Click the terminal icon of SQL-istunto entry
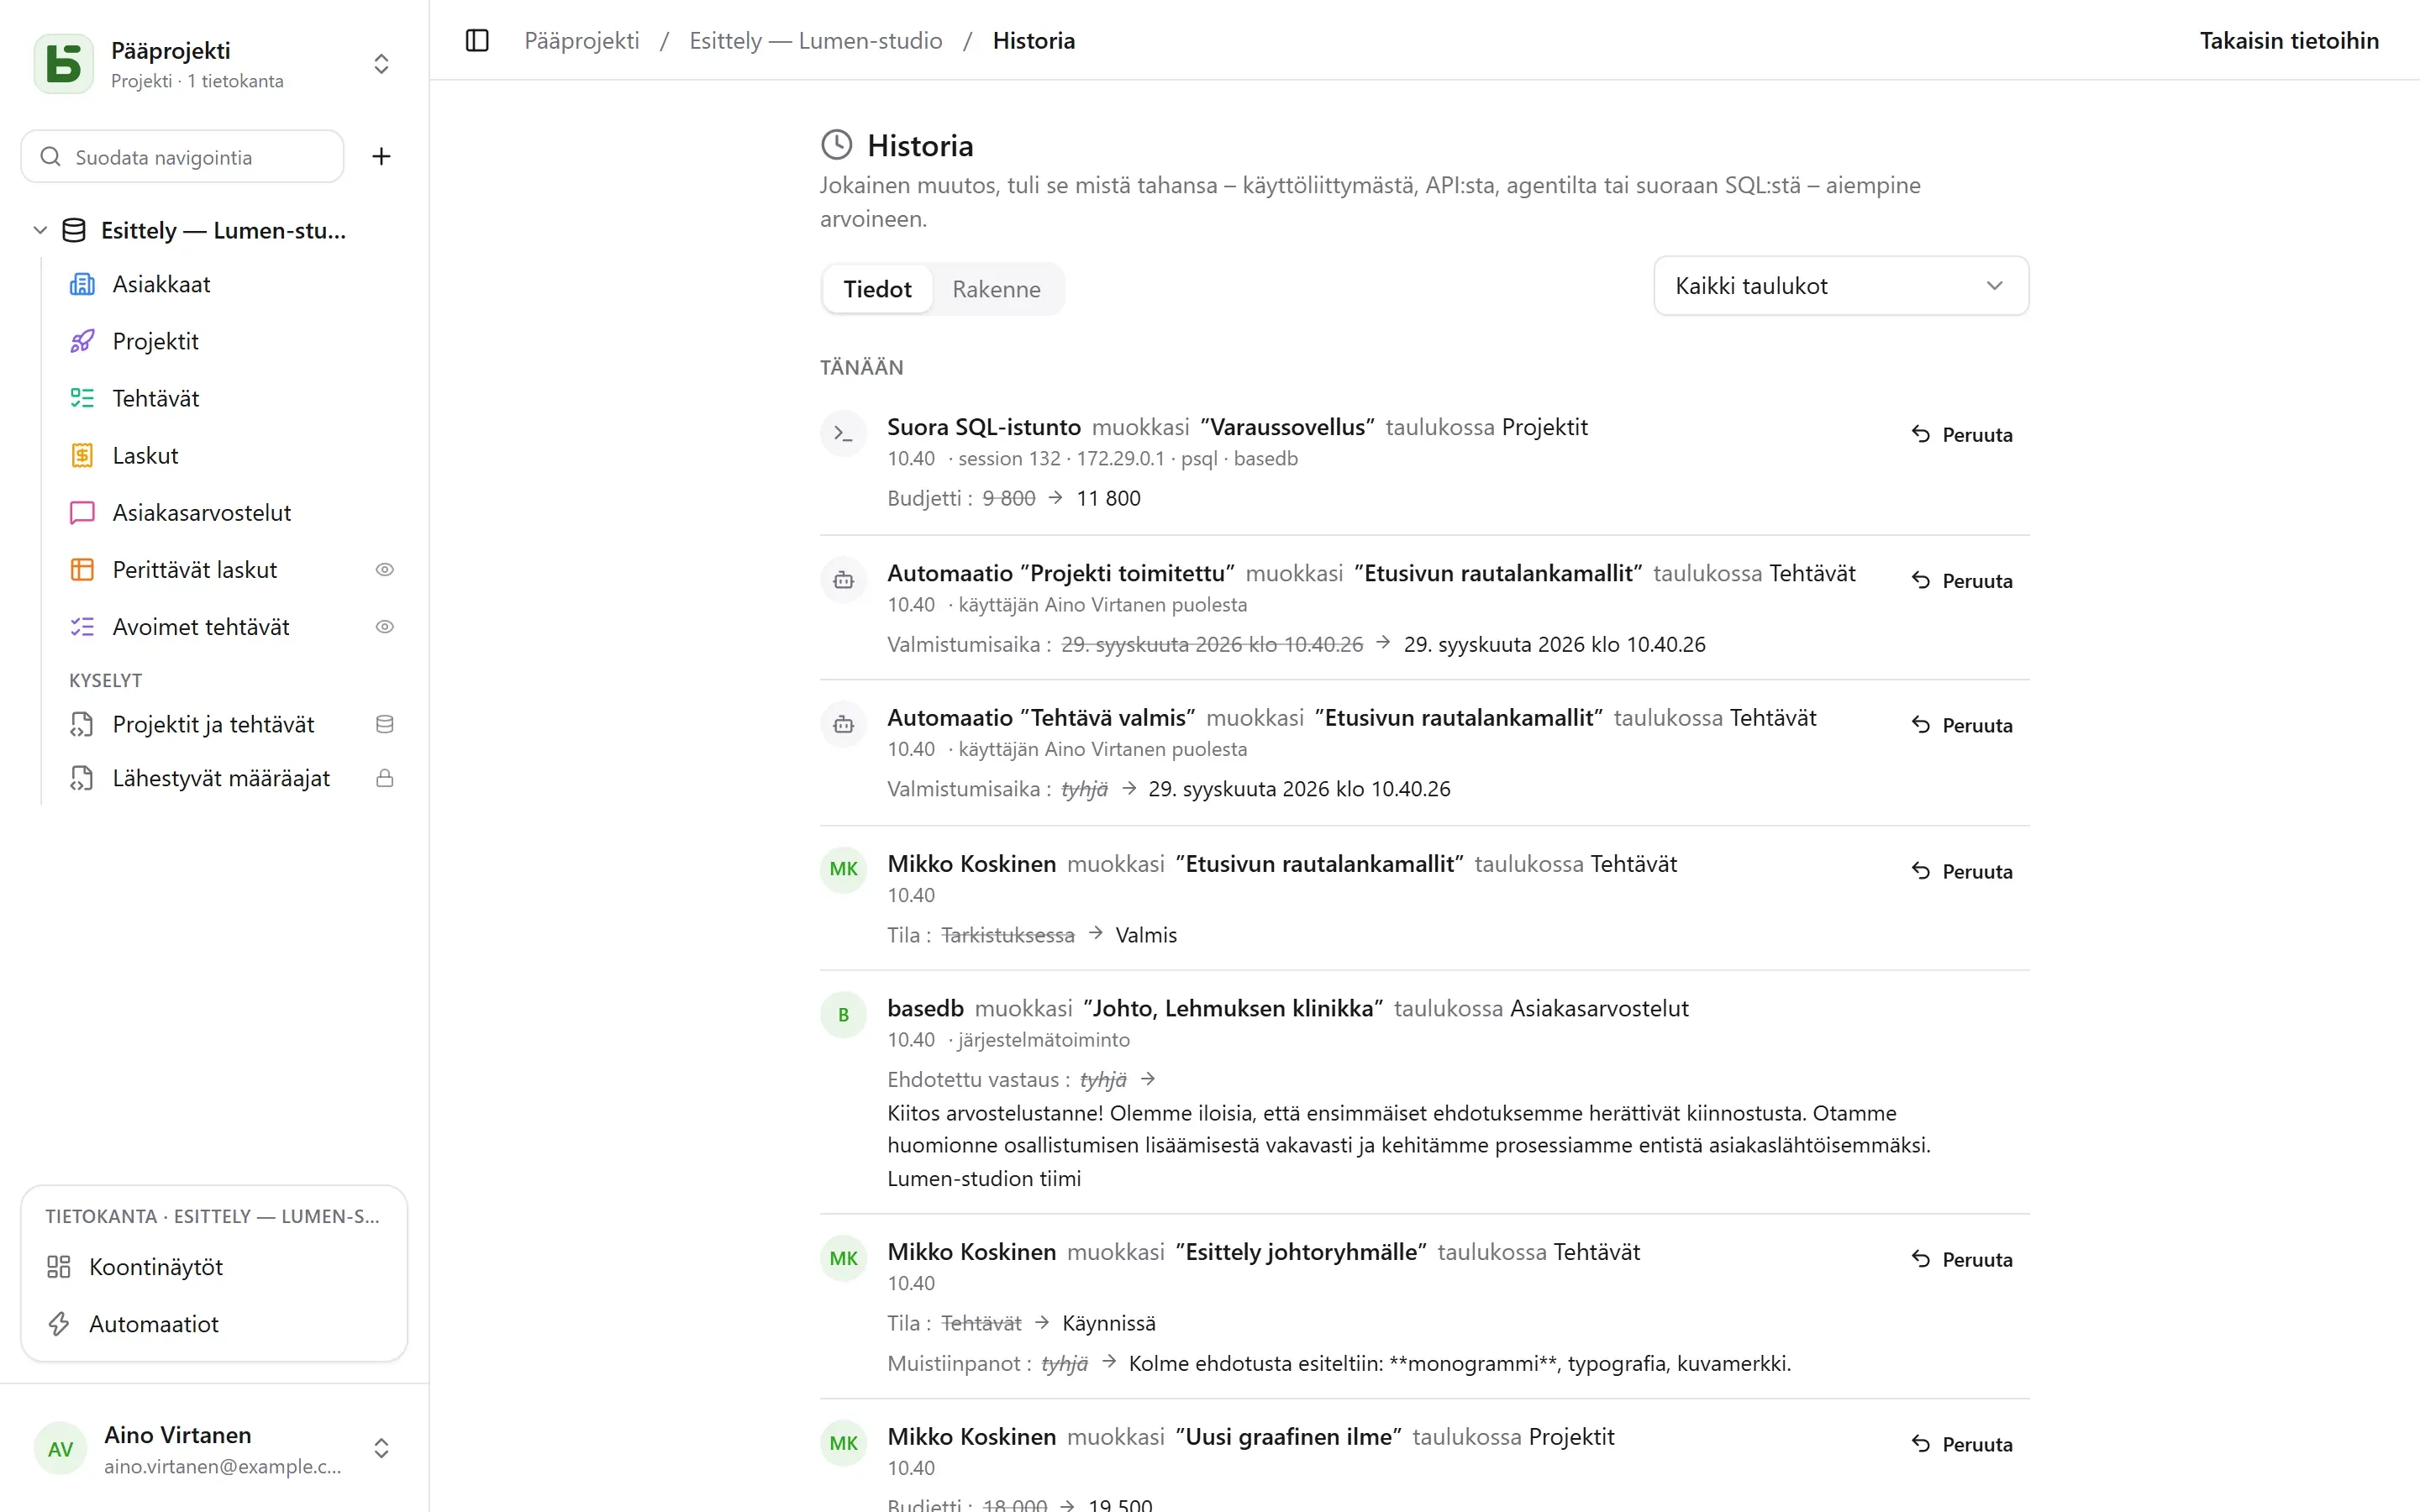 coord(843,434)
